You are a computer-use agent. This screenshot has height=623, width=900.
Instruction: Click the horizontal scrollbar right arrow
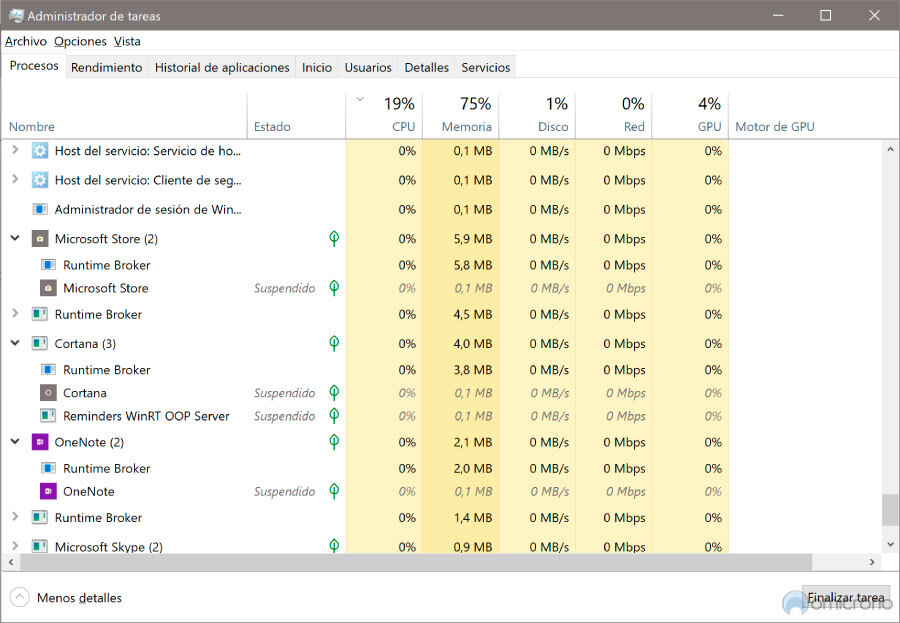[872, 562]
